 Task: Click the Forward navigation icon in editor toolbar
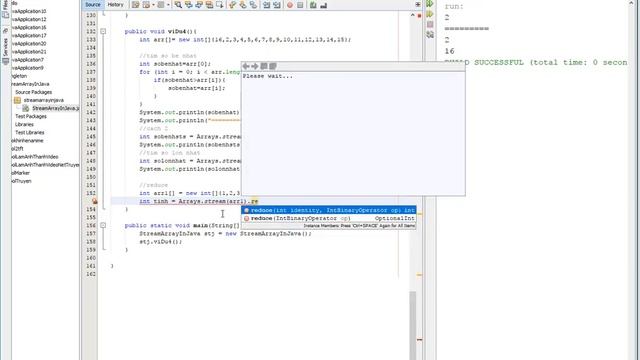(x=160, y=5)
